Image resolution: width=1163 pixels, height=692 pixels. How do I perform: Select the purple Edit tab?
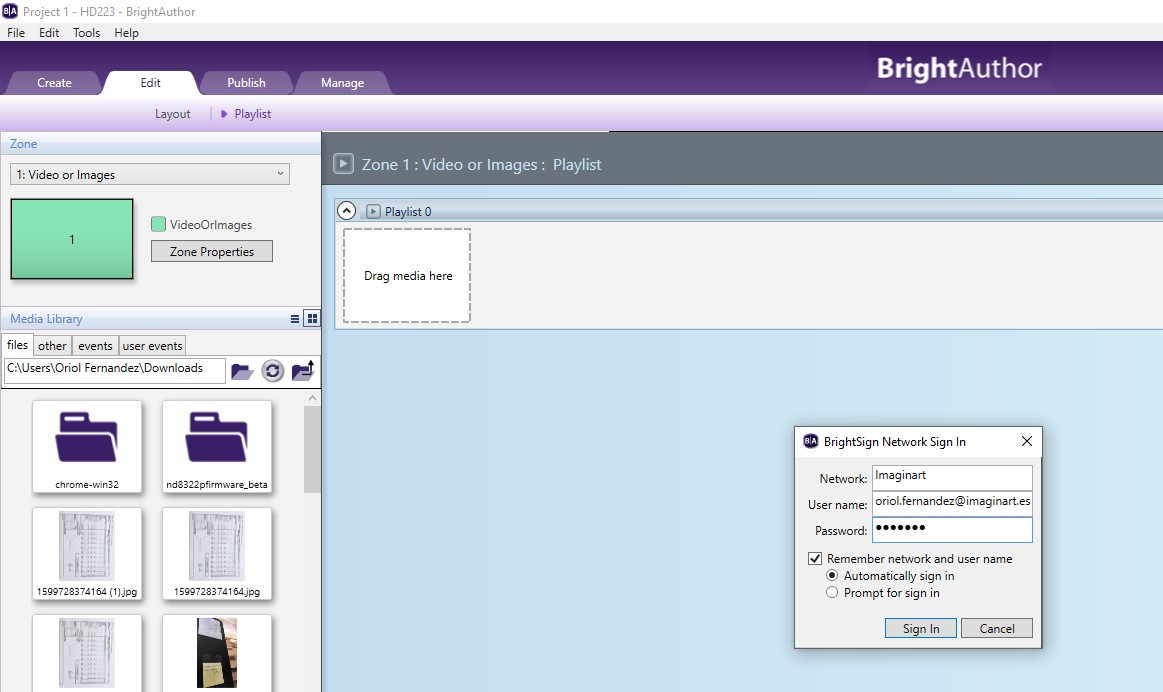(151, 83)
